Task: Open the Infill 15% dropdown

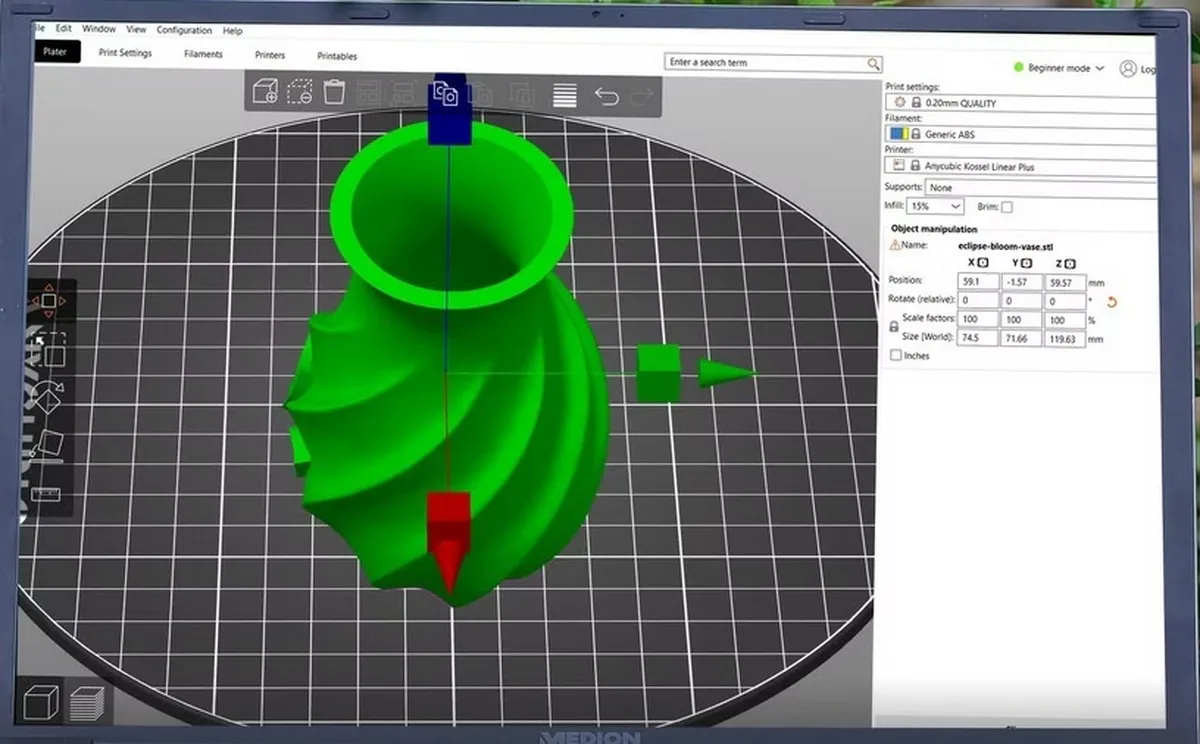Action: (935, 206)
